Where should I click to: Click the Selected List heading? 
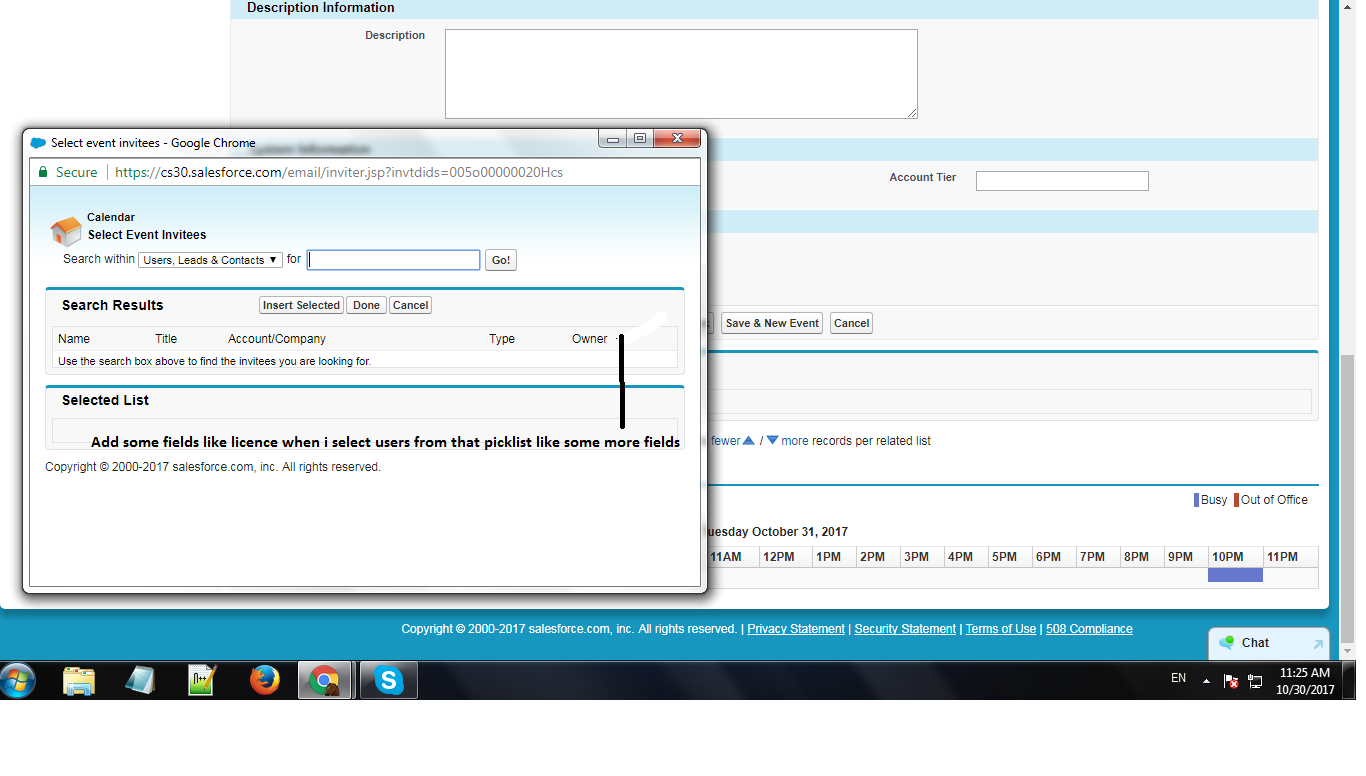click(x=105, y=400)
